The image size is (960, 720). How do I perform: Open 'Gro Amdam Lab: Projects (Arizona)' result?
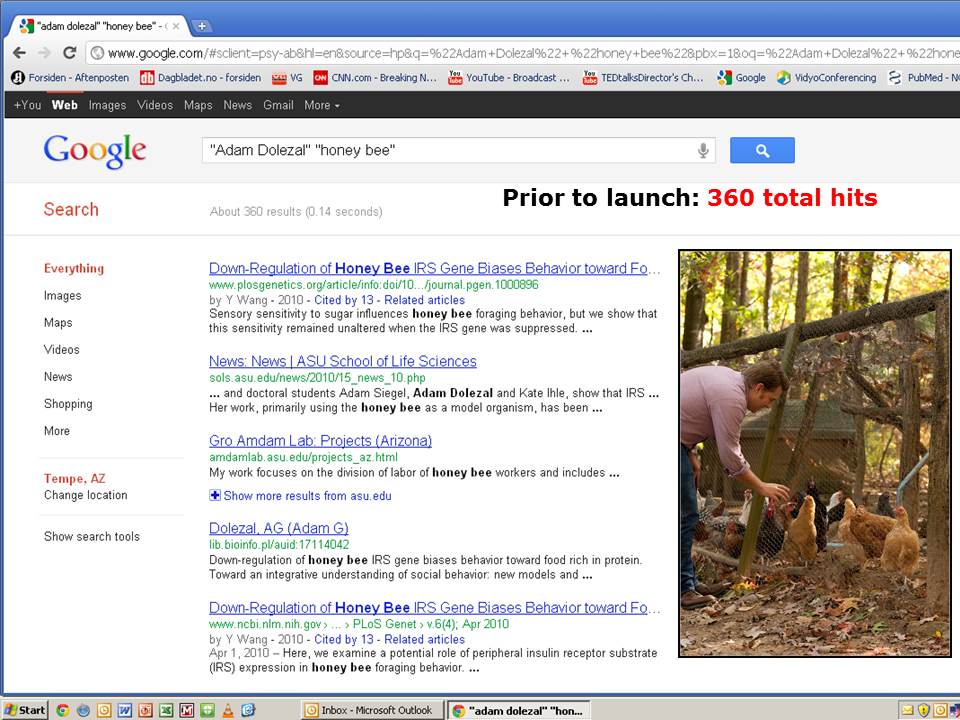point(320,441)
